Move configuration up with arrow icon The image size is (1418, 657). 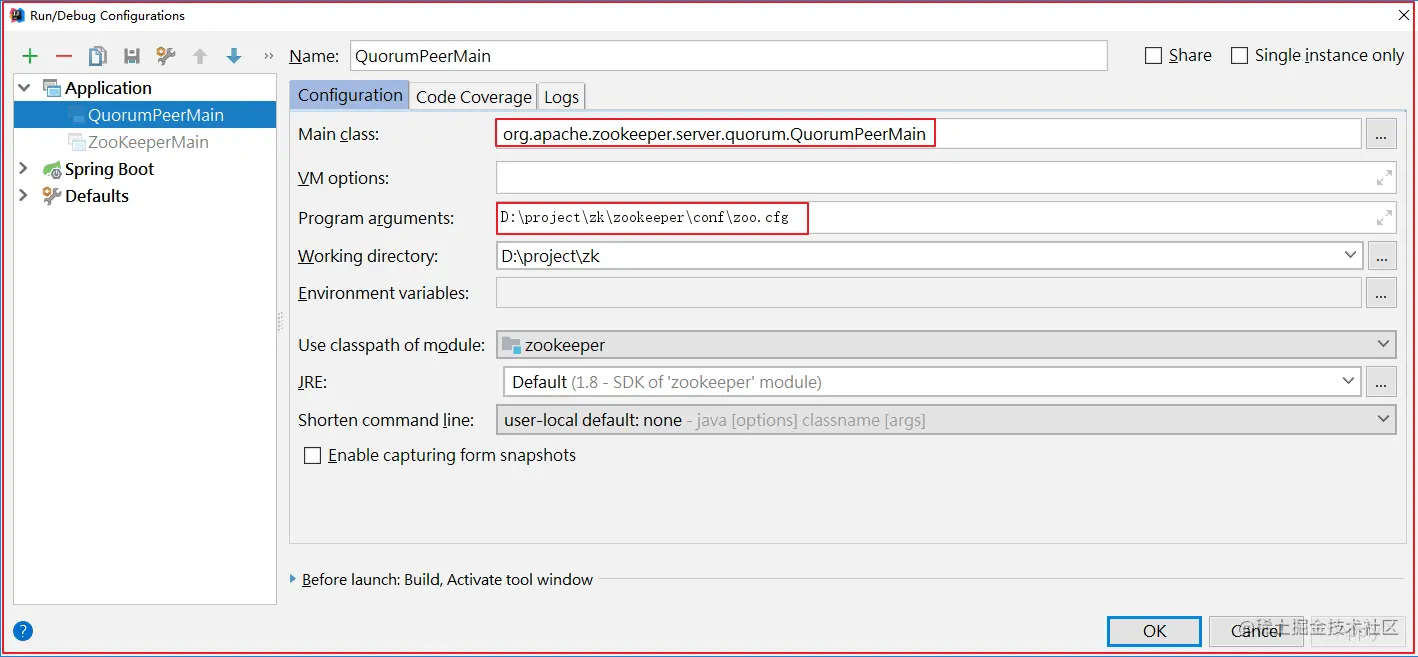tap(200, 56)
